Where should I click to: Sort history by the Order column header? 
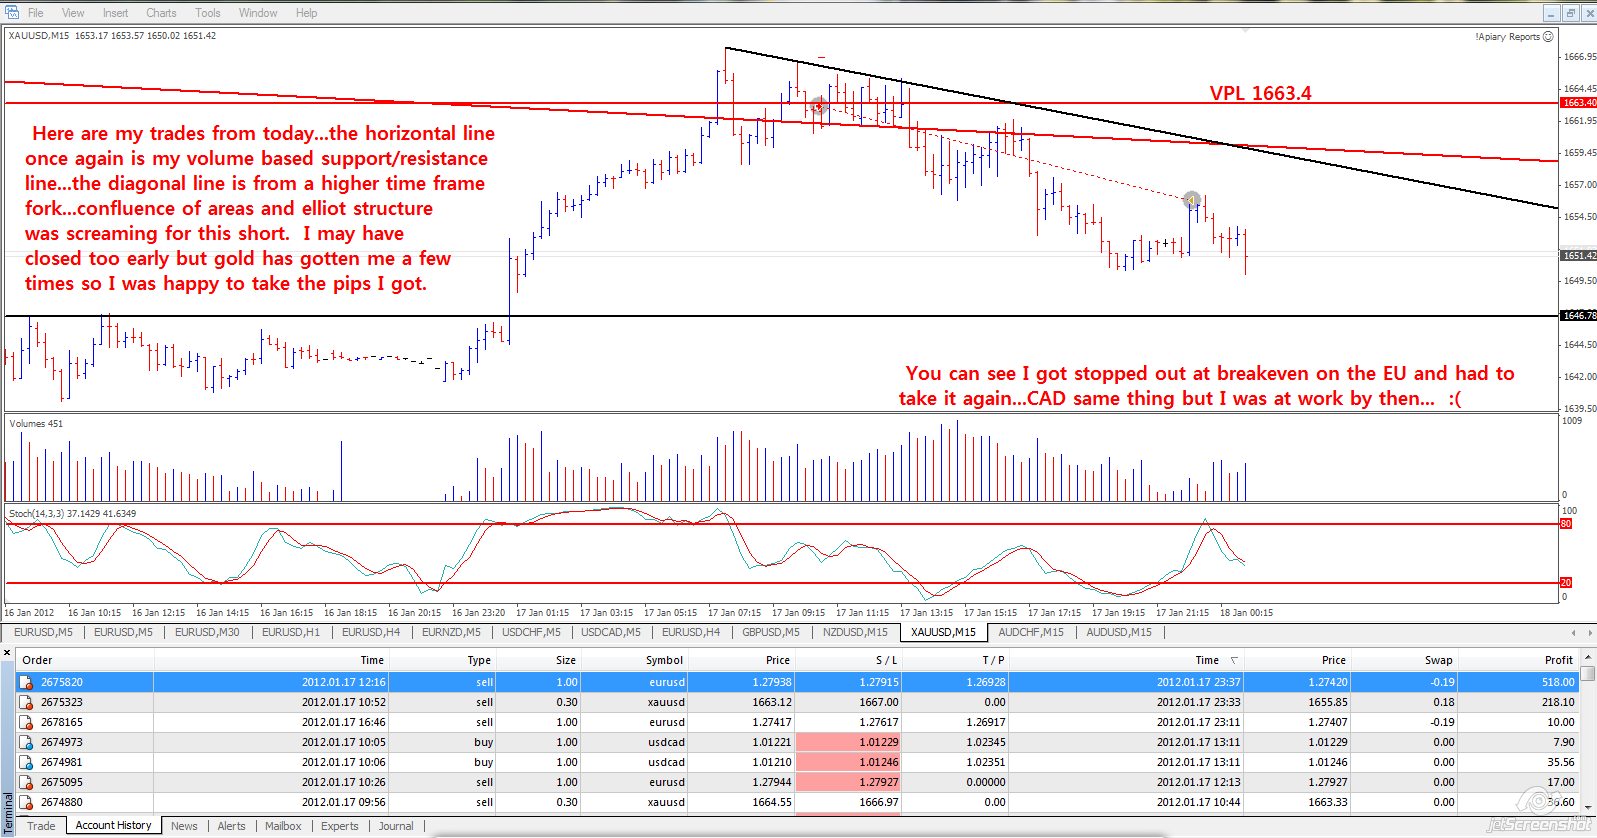(84, 660)
